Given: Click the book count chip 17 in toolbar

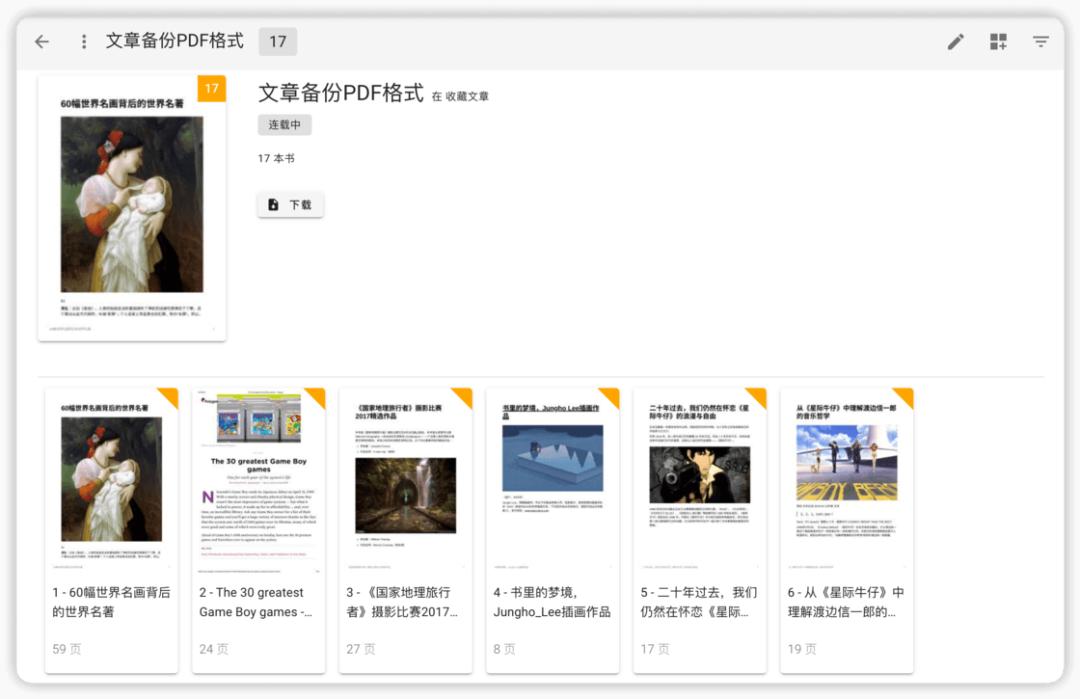Looking at the screenshot, I should 278,41.
